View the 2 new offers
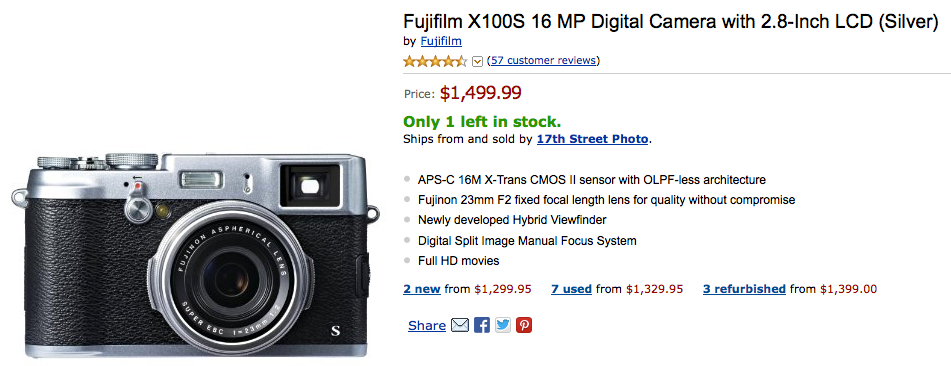 pos(422,289)
